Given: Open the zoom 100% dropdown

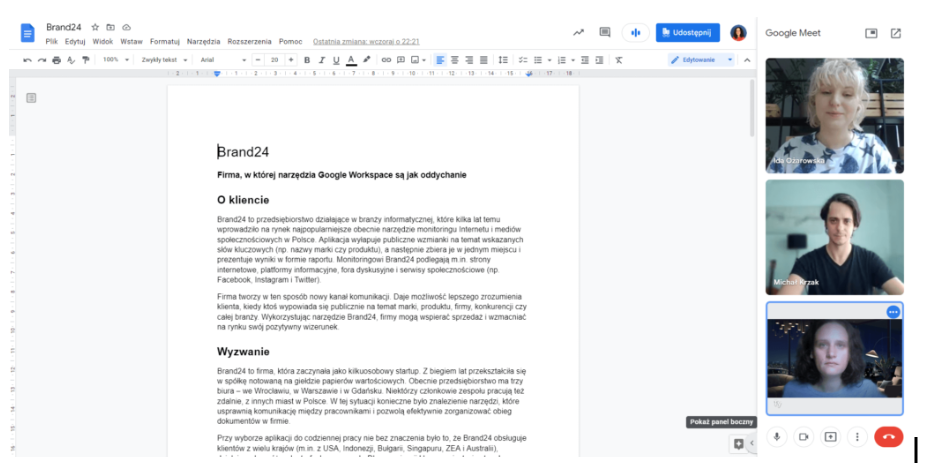Looking at the screenshot, I should click(116, 60).
